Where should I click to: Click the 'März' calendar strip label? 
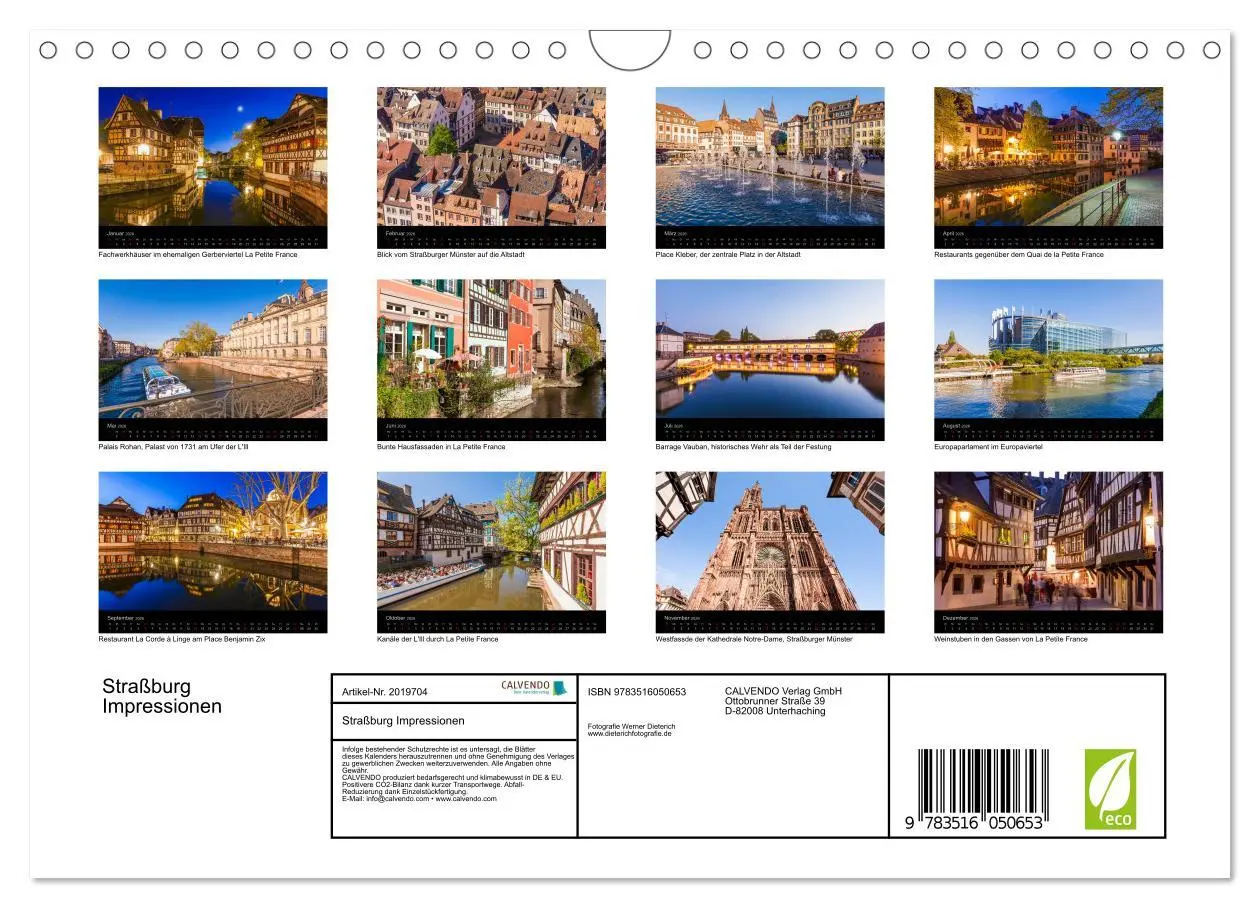676,233
